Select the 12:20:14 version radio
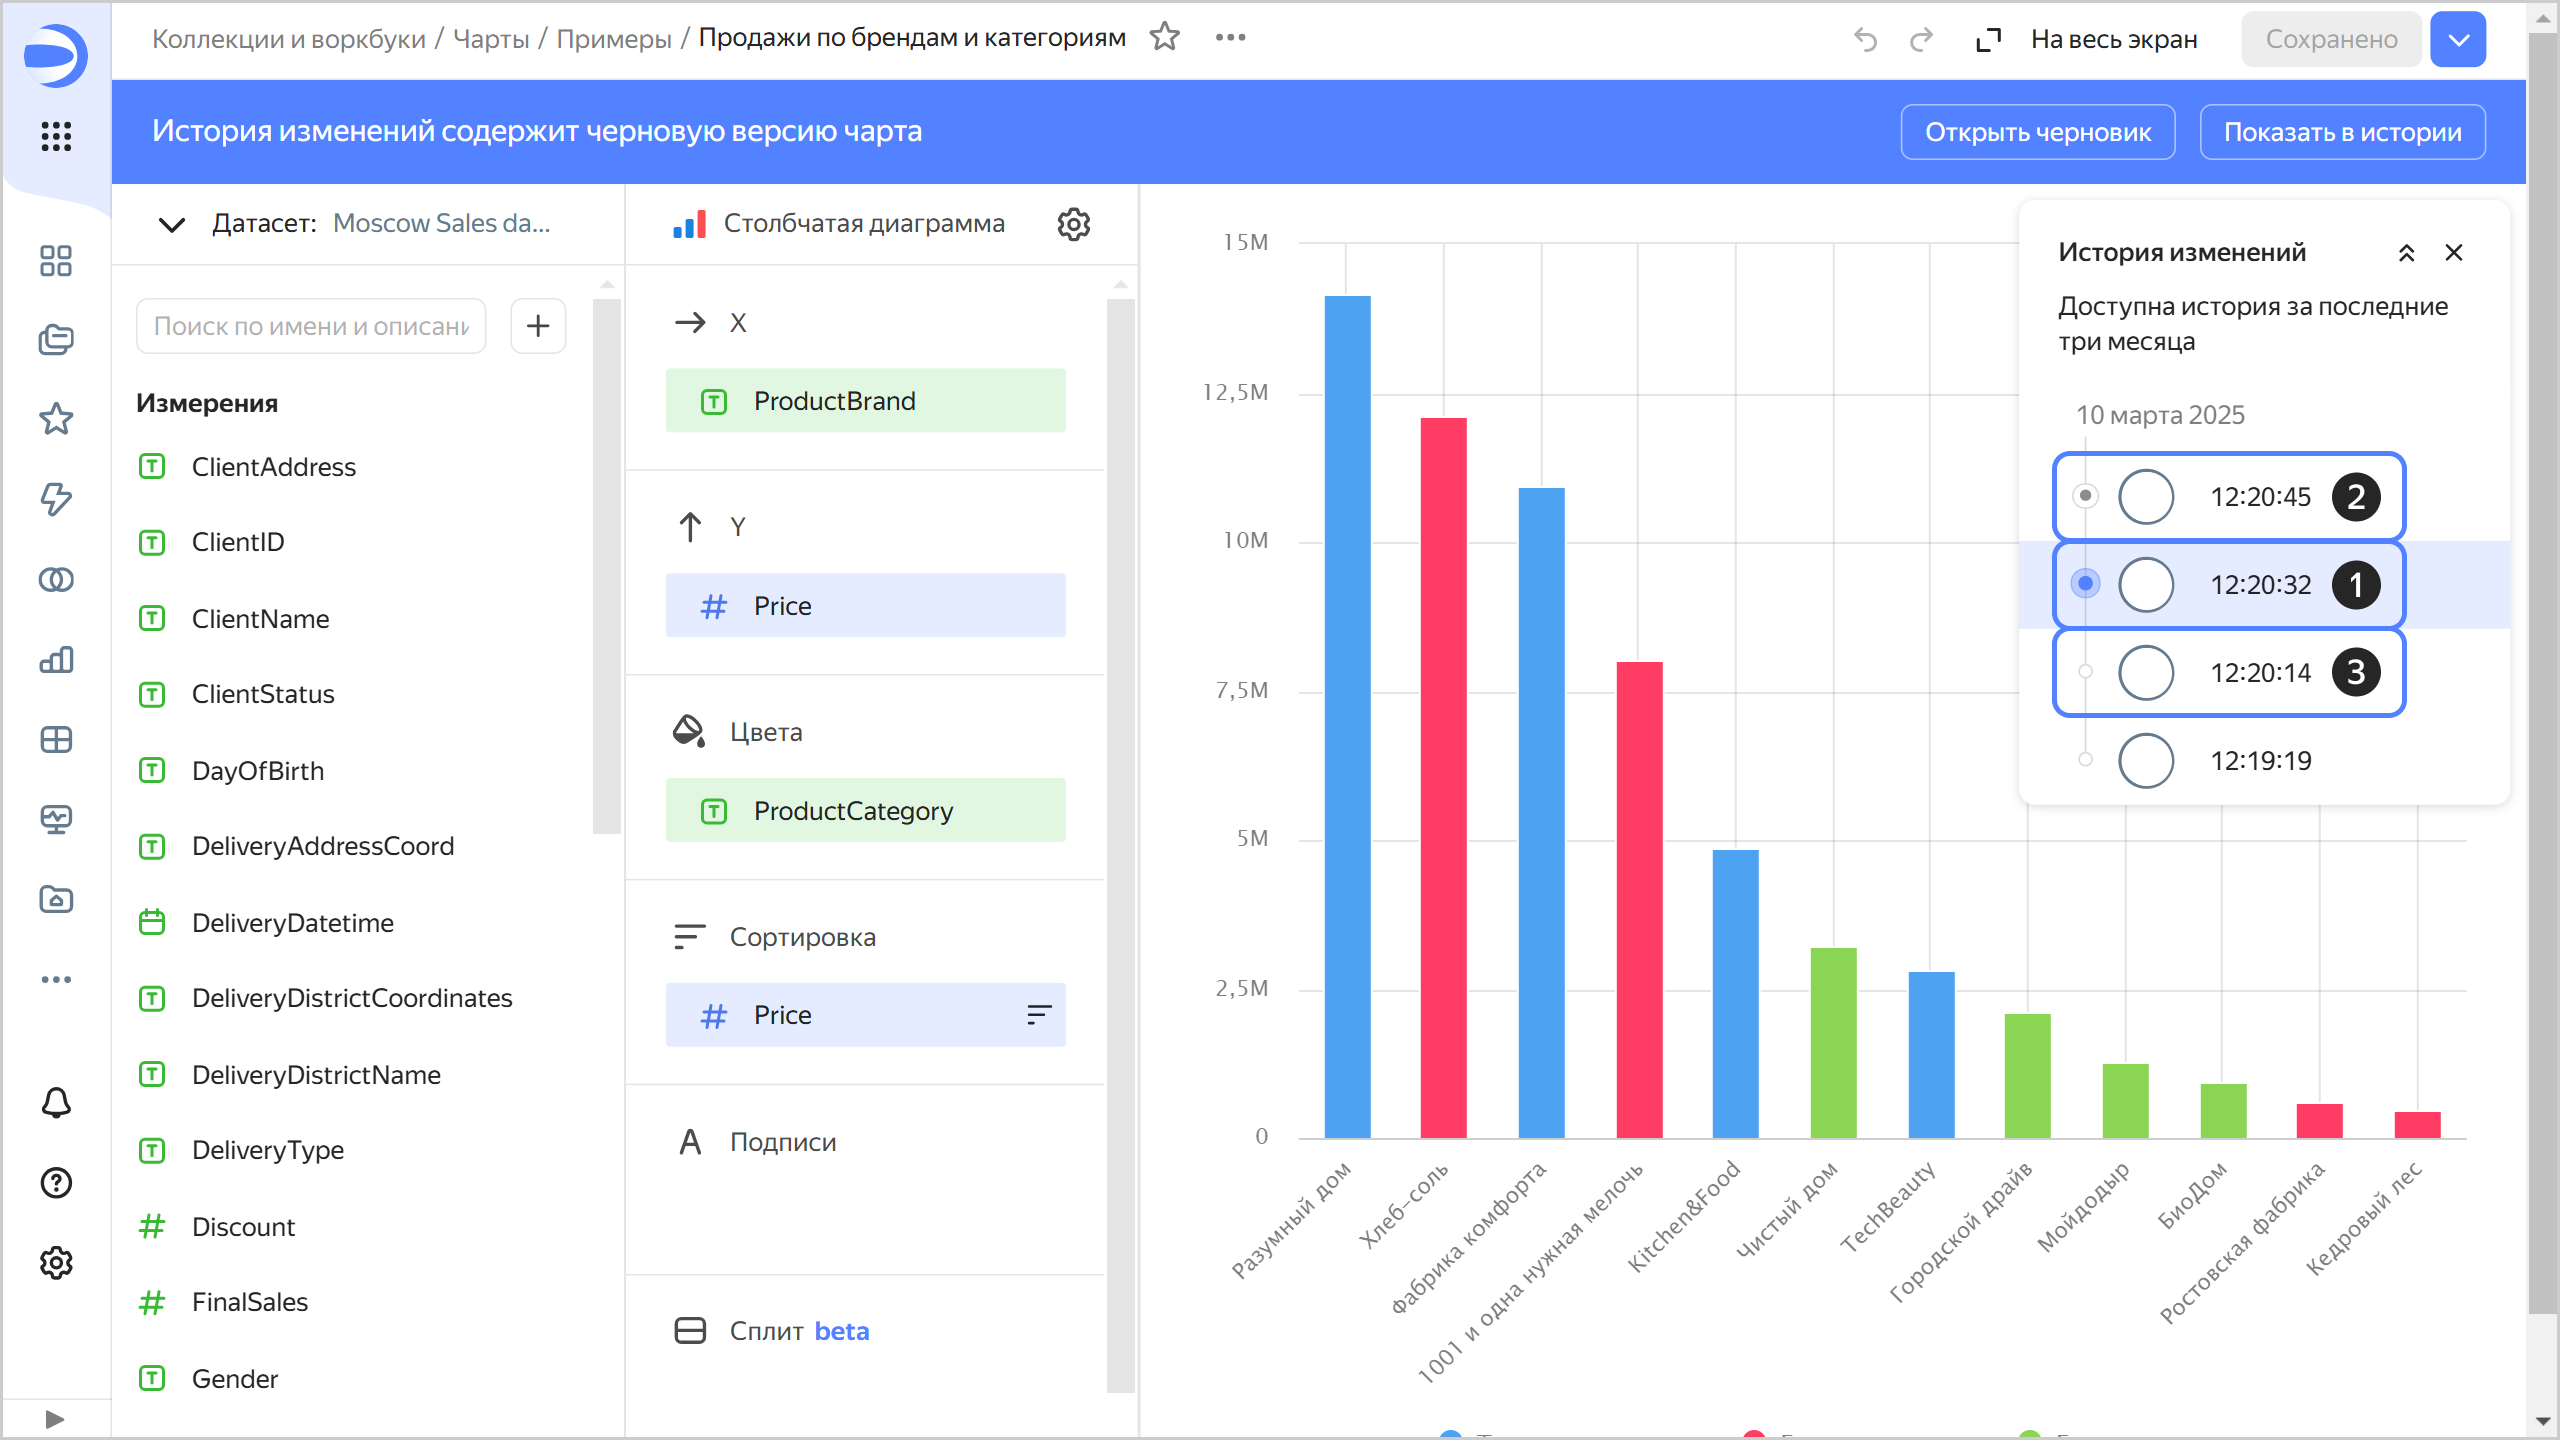2560x1440 pixels. pyautogui.click(x=2146, y=673)
